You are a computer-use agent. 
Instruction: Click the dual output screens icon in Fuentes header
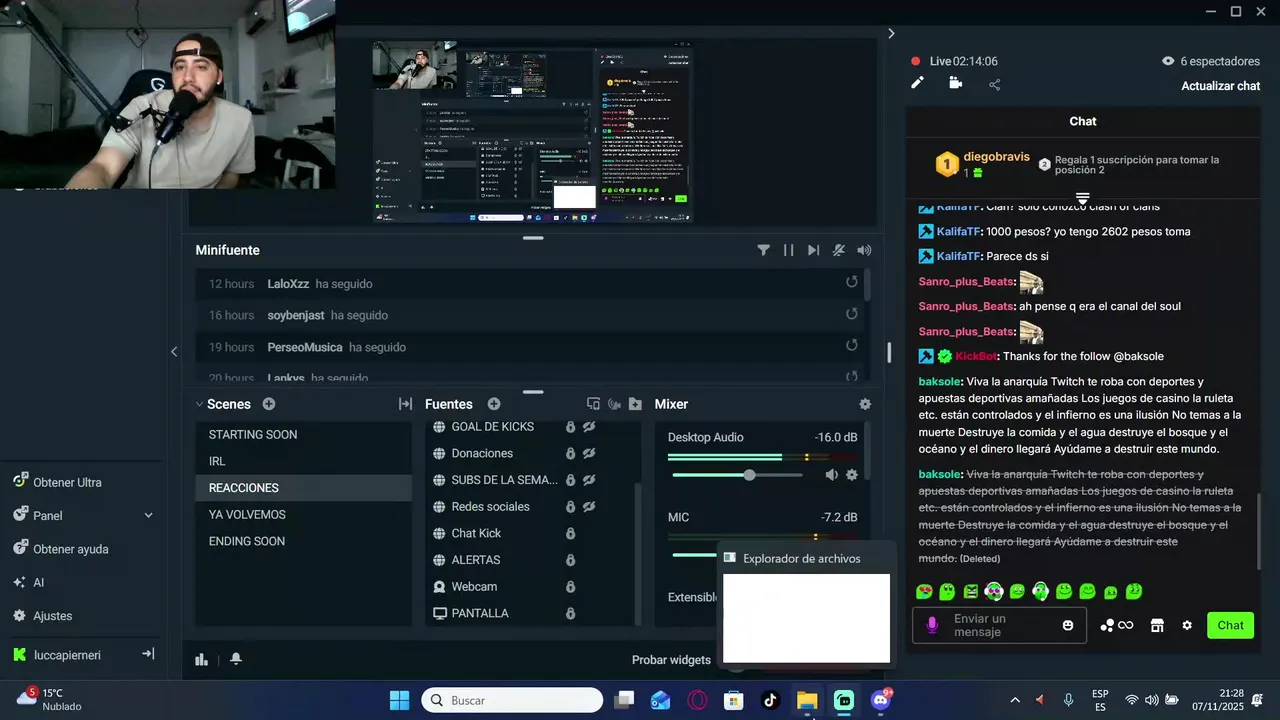tap(593, 404)
